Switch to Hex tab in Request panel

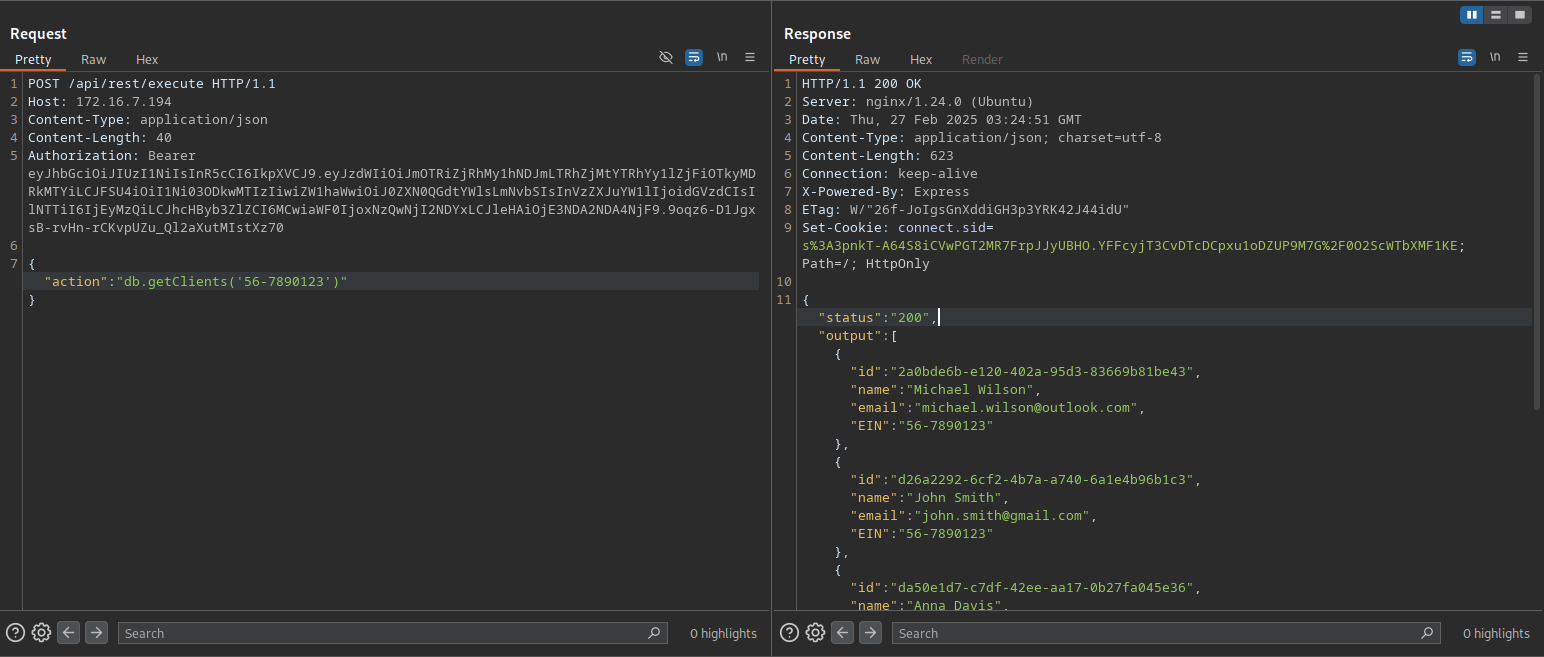point(147,60)
